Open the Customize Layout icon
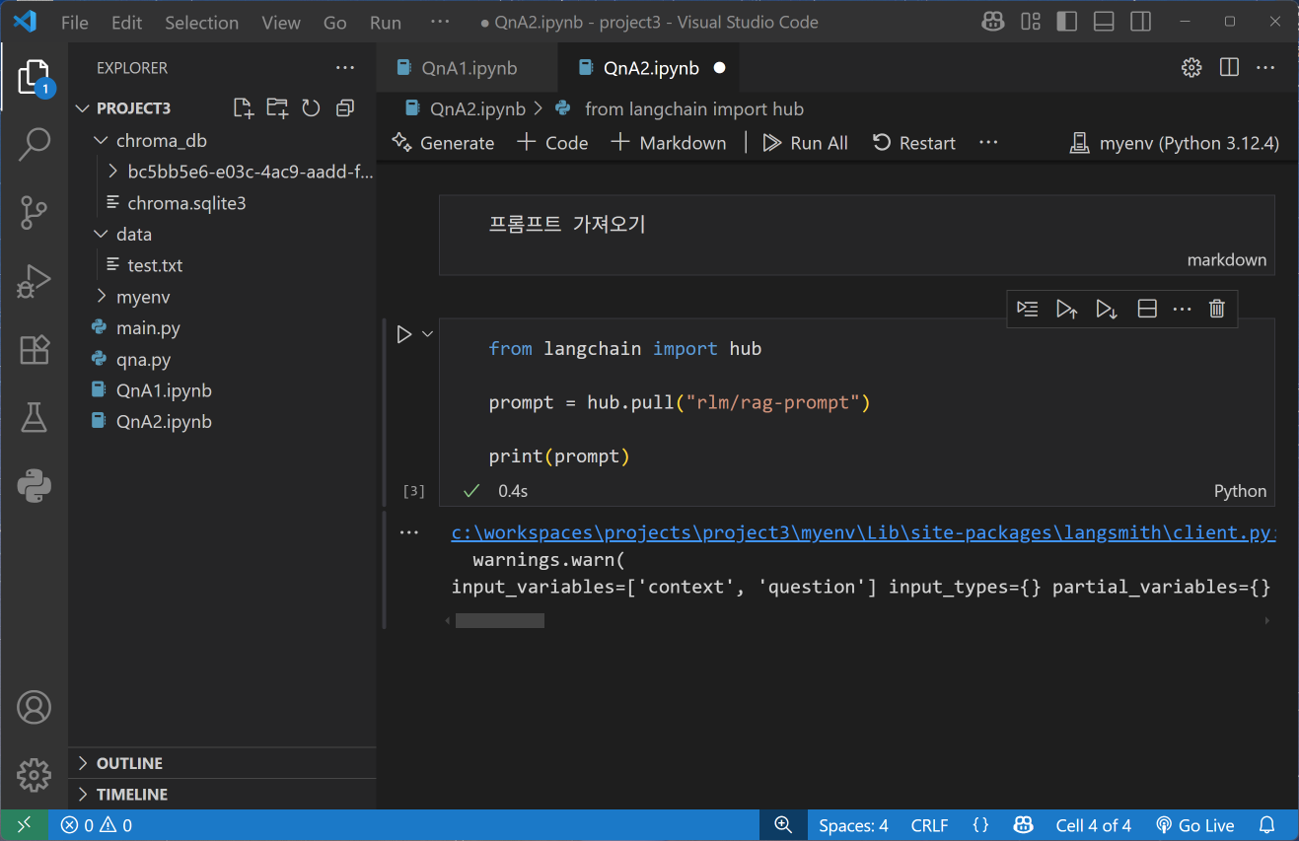The image size is (1299, 841). pyautogui.click(x=1031, y=22)
